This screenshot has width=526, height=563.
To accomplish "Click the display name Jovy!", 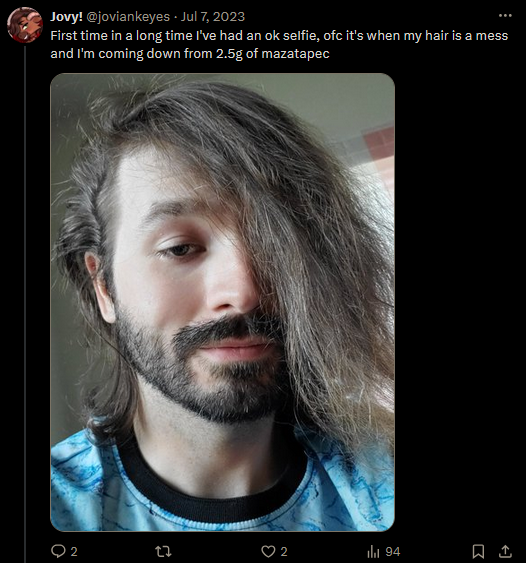I will (x=66, y=17).
